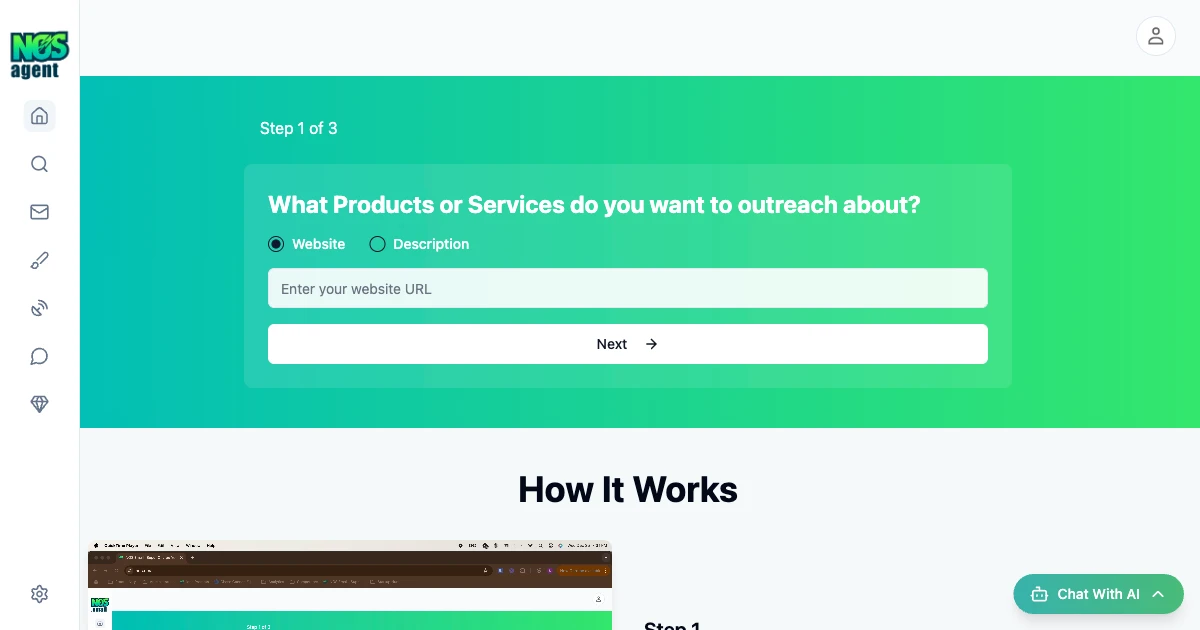
Task: Open the Settings gear icon
Action: point(40,594)
